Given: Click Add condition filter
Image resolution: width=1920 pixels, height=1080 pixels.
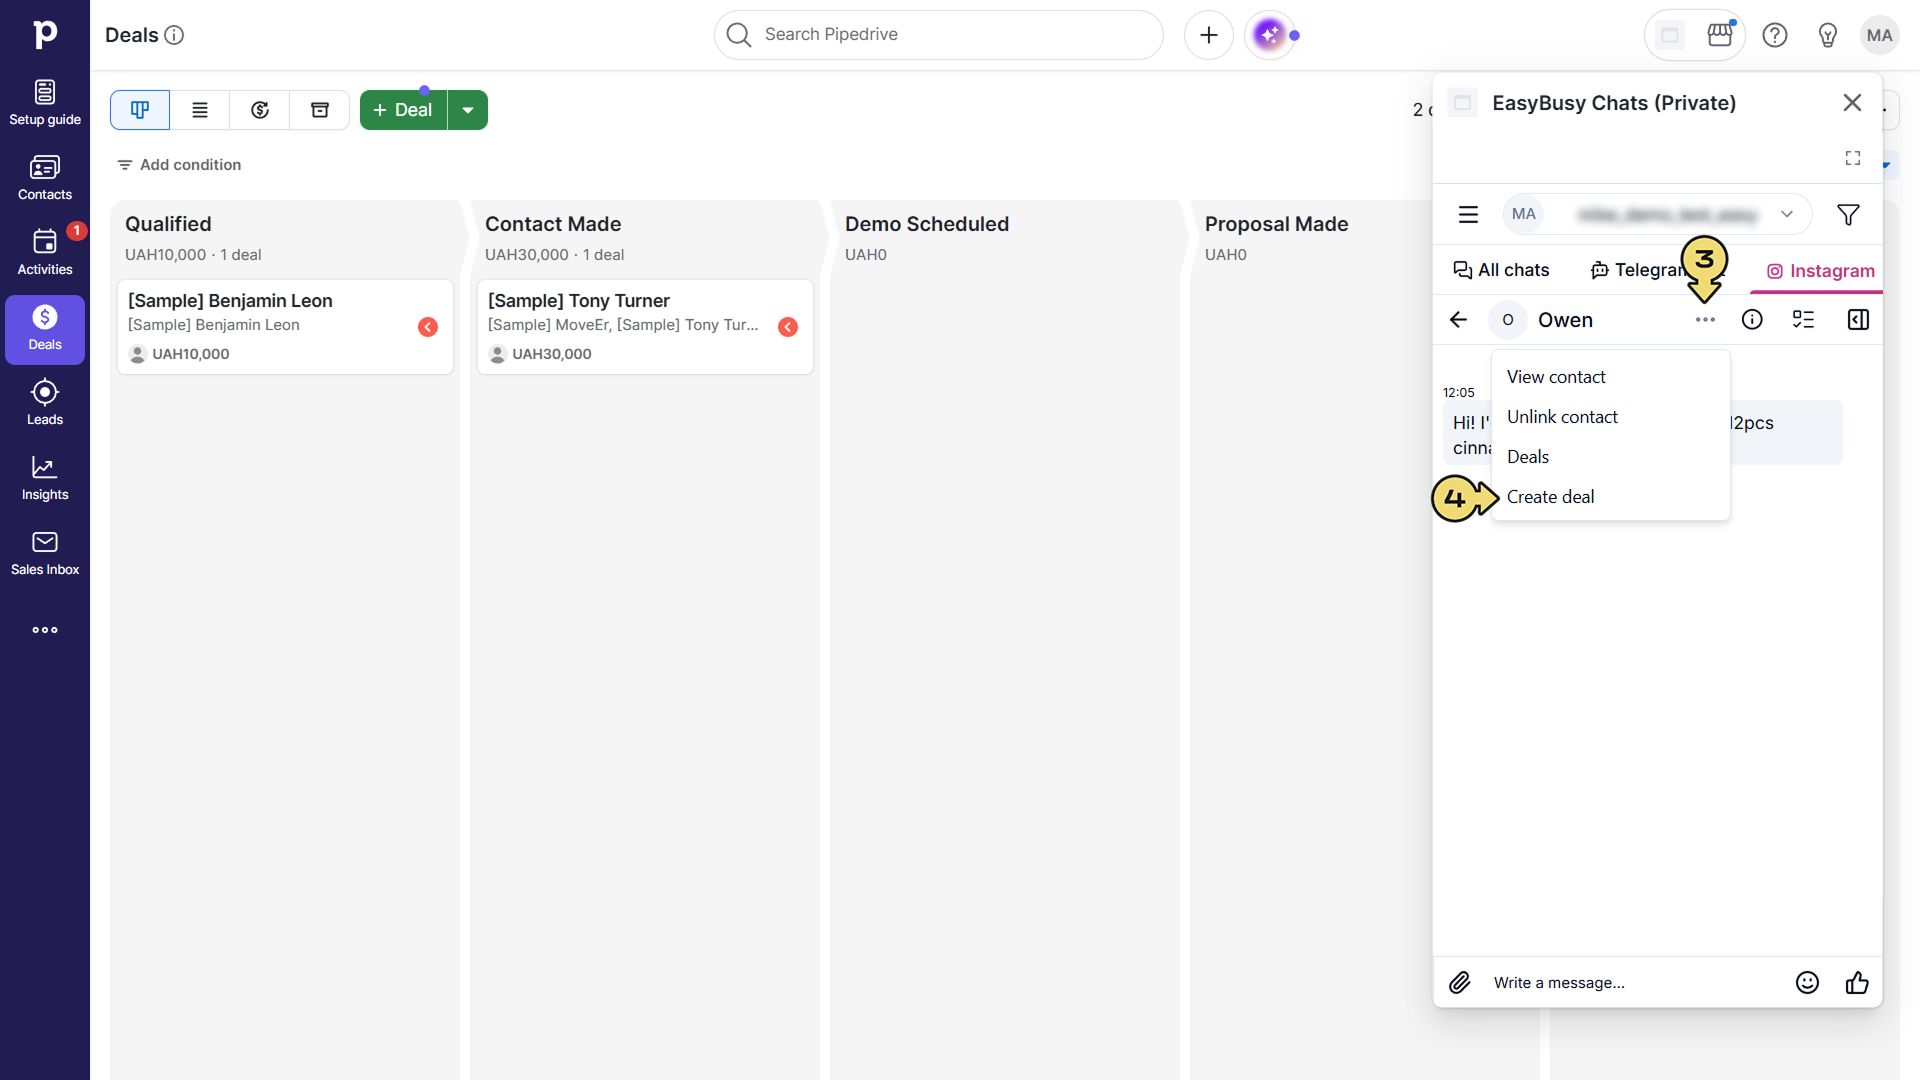Looking at the screenshot, I should pyautogui.click(x=179, y=165).
